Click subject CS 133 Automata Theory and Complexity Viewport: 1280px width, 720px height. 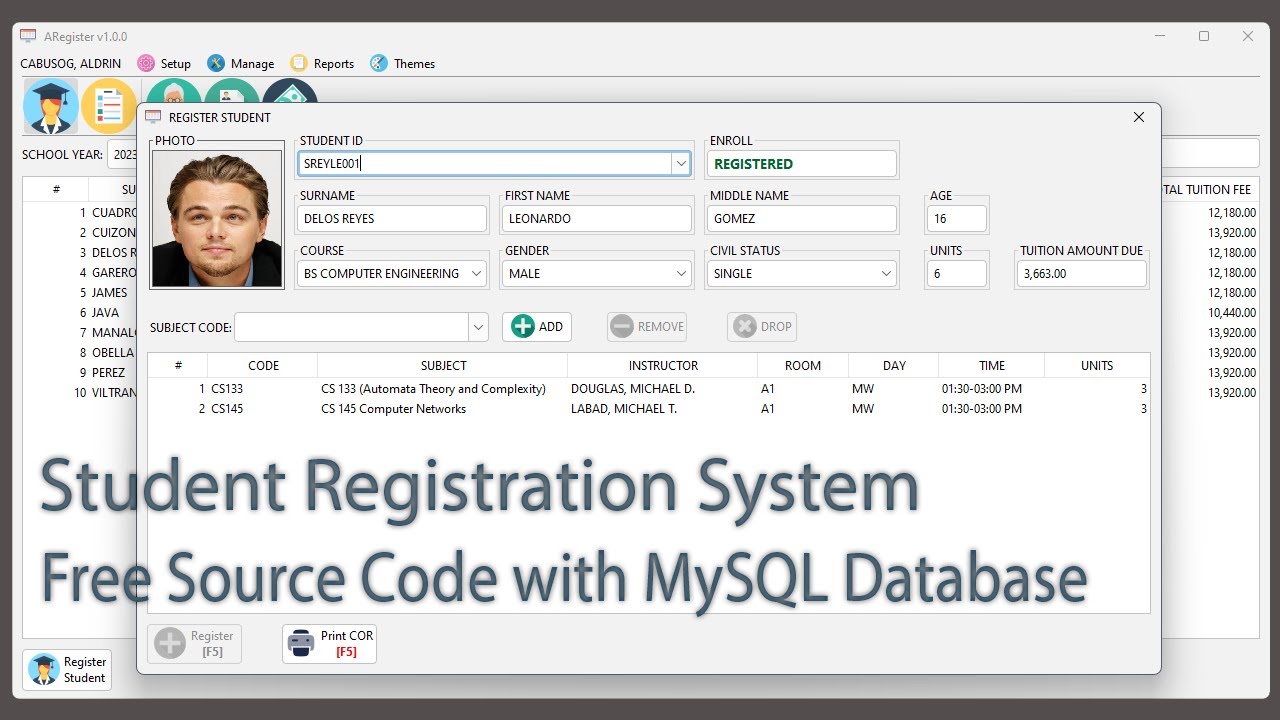click(433, 388)
